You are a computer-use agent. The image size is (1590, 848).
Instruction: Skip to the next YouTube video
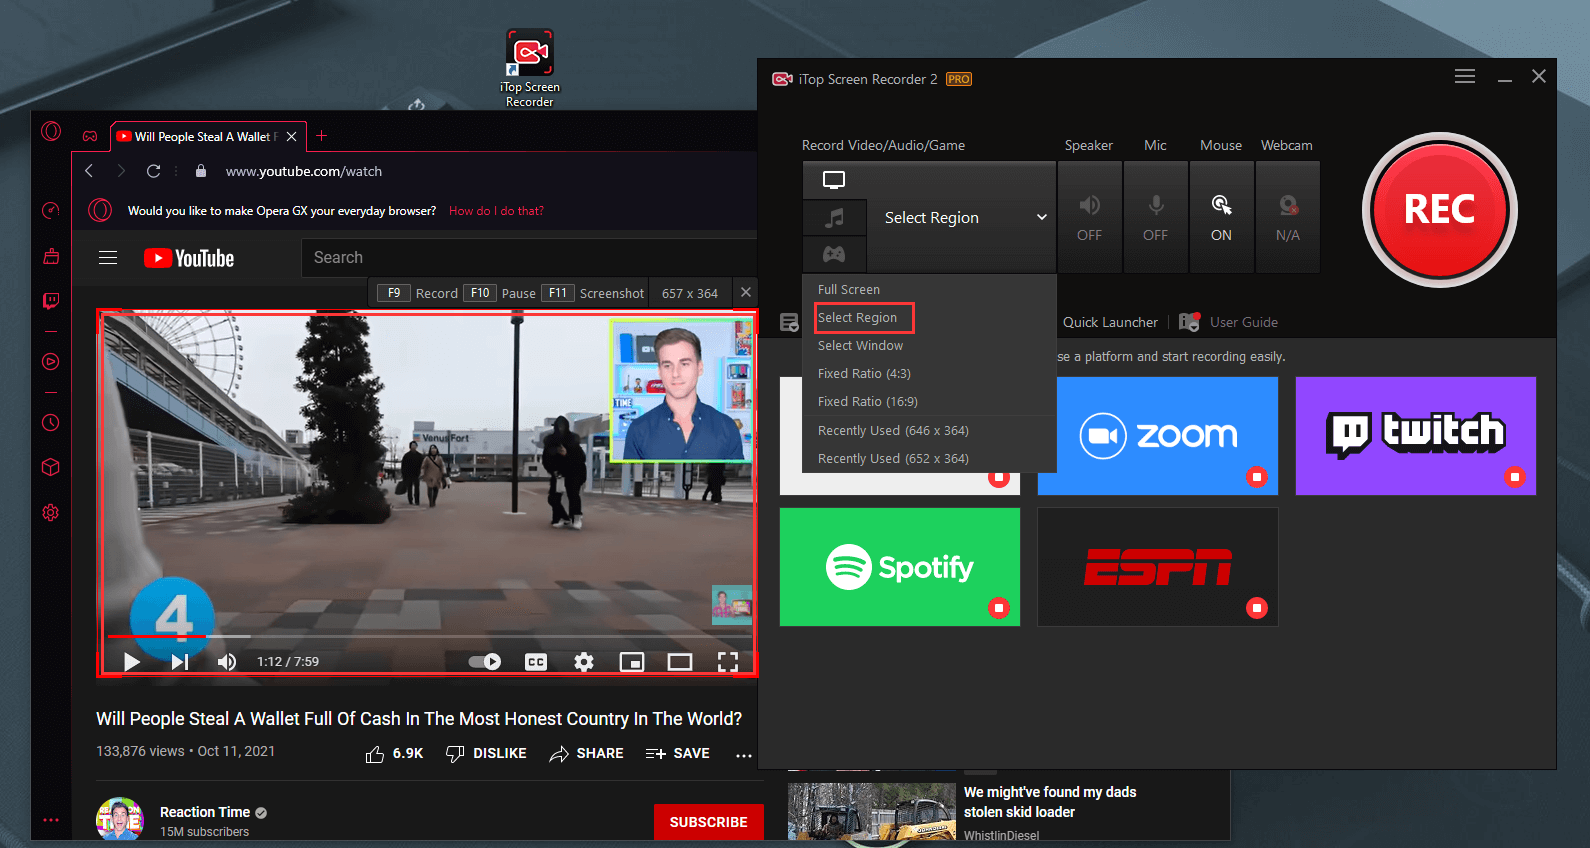(x=180, y=661)
